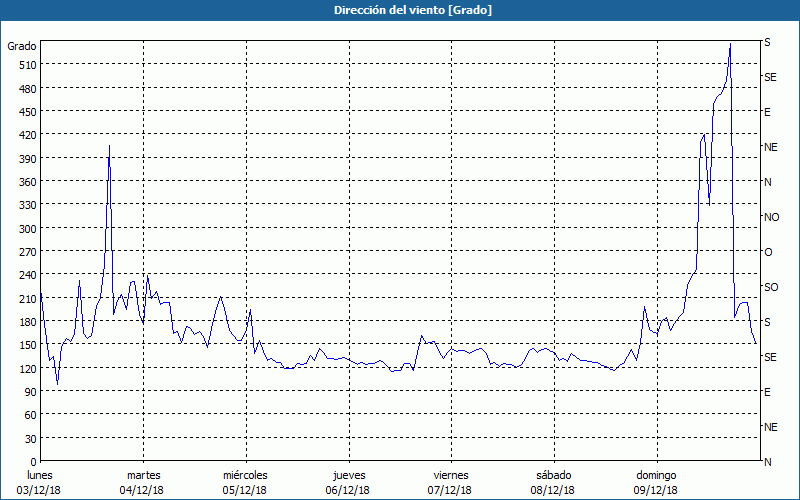The width and height of the screenshot is (800, 500).
Task: Click the 'sábado' day label
Action: pos(554,475)
